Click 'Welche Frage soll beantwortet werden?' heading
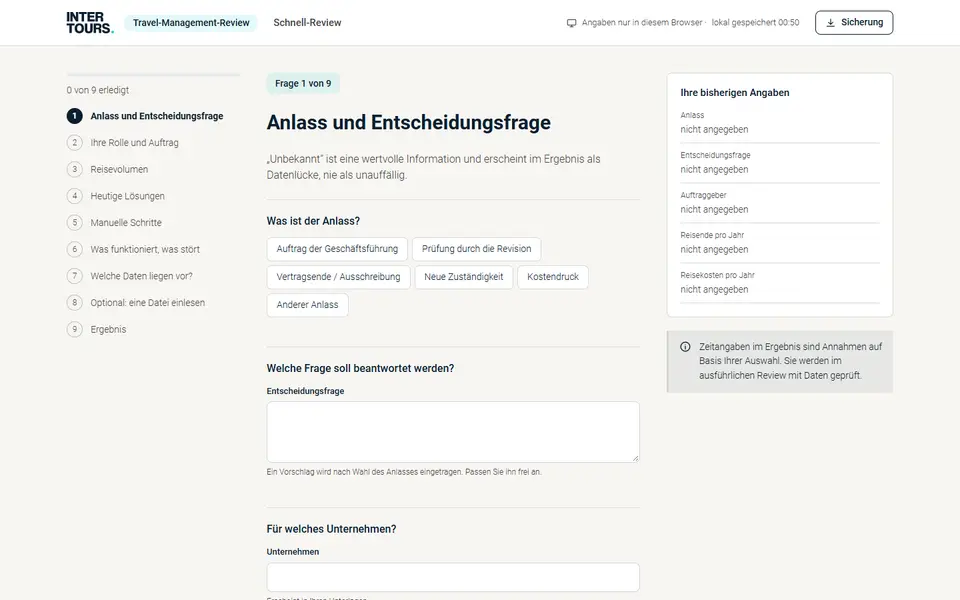This screenshot has width=960, height=600. click(x=360, y=368)
